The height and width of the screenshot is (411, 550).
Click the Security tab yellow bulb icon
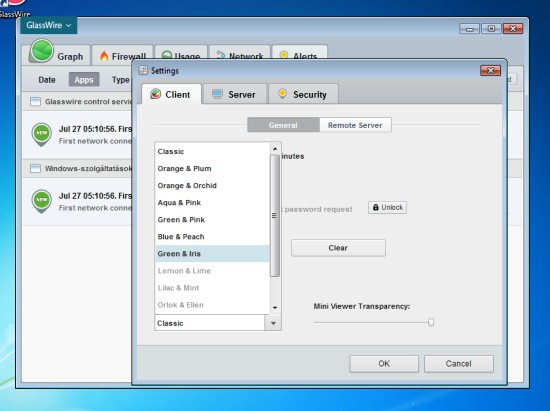click(x=282, y=94)
